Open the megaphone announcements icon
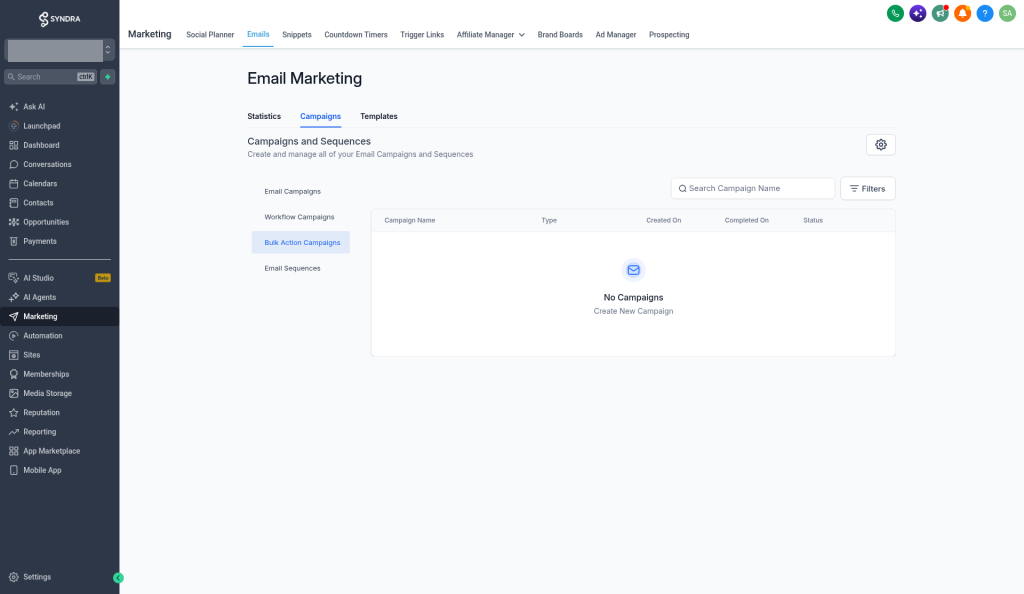 pos(940,13)
